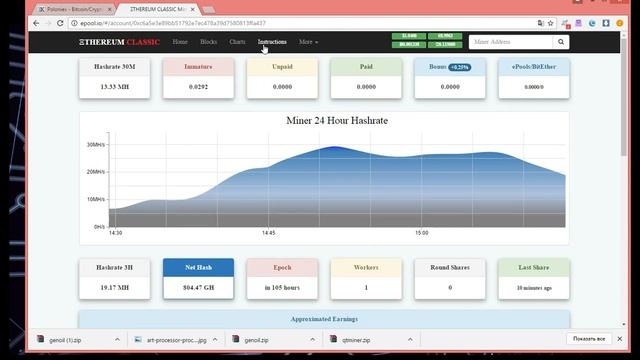Screen dimensions: 640x360
Task: Click the page vertical scrollbar thumb
Action: click(623, 97)
